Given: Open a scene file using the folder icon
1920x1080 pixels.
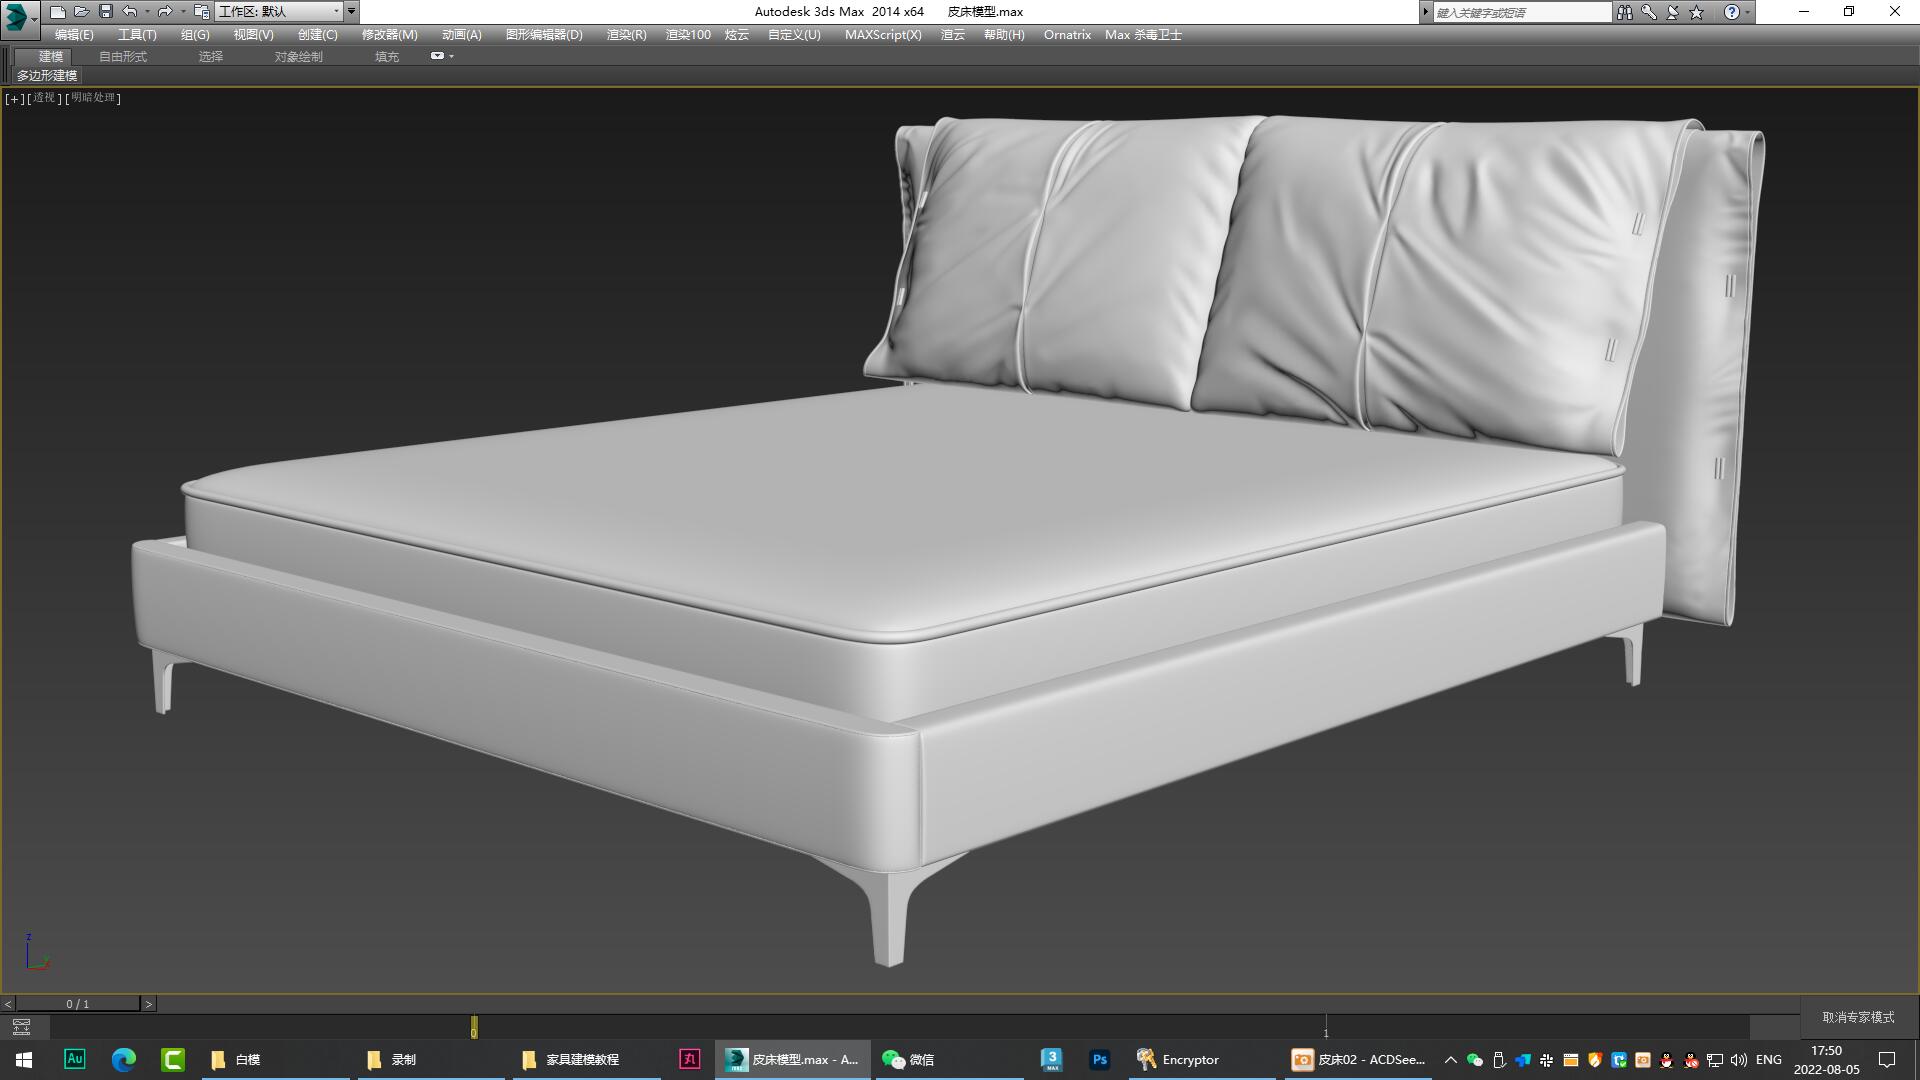Looking at the screenshot, I should pos(82,11).
